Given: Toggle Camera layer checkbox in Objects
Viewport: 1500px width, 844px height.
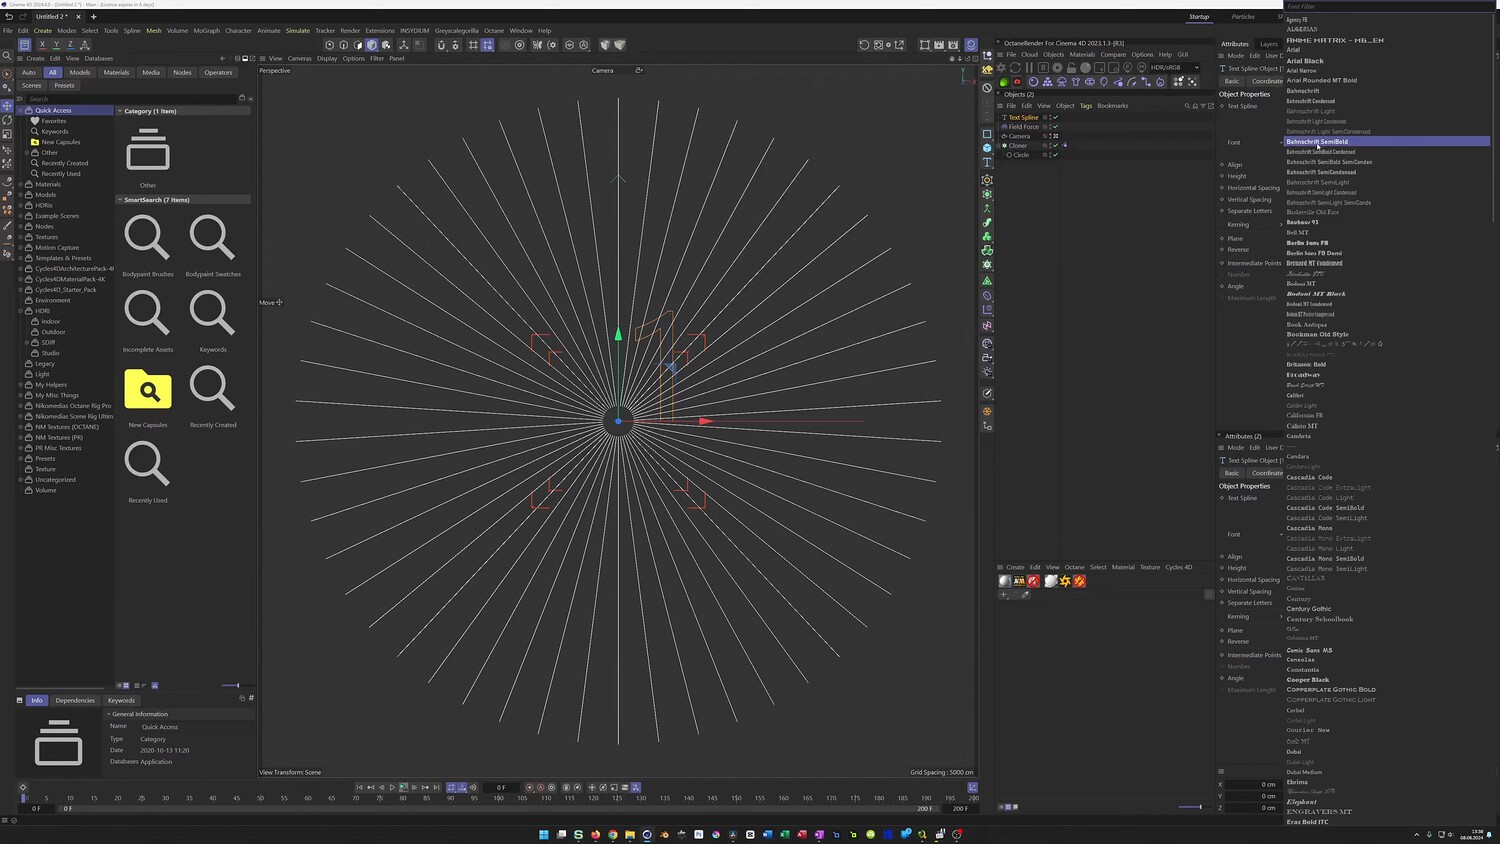Looking at the screenshot, I should click(x=1045, y=136).
